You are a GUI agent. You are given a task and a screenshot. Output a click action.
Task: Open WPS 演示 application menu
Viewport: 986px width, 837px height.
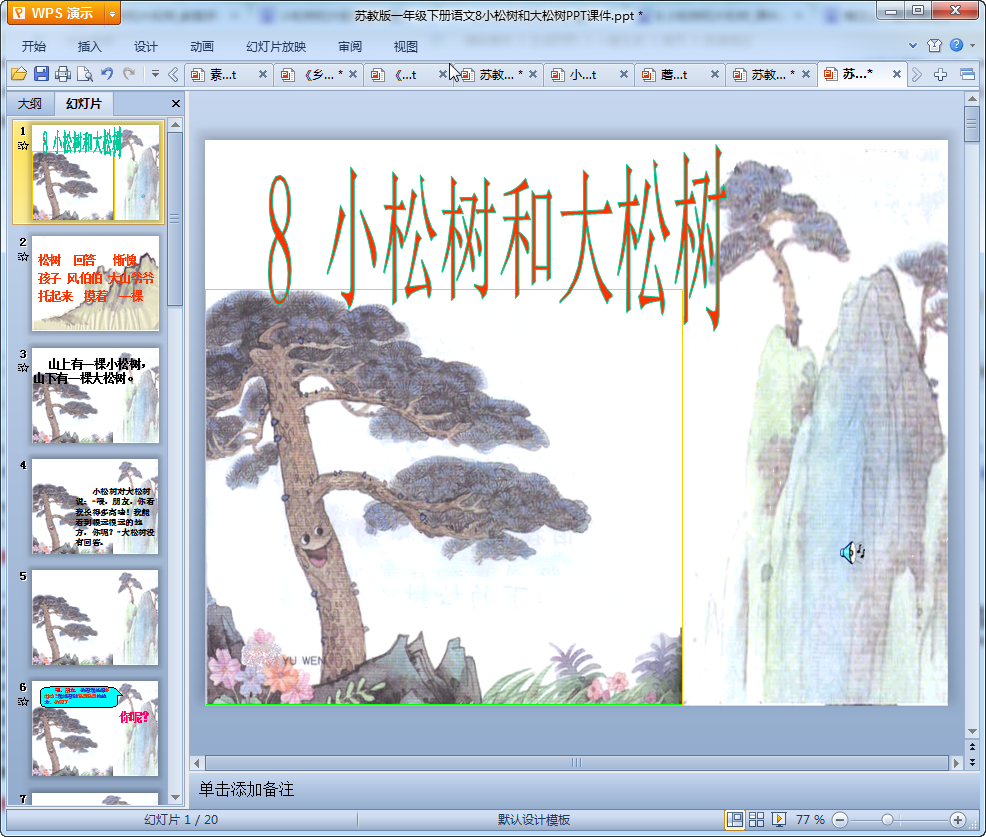[x=55, y=13]
